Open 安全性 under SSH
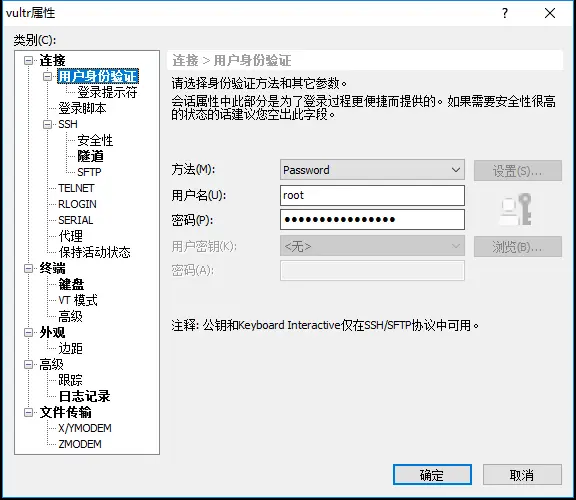 click(95, 140)
